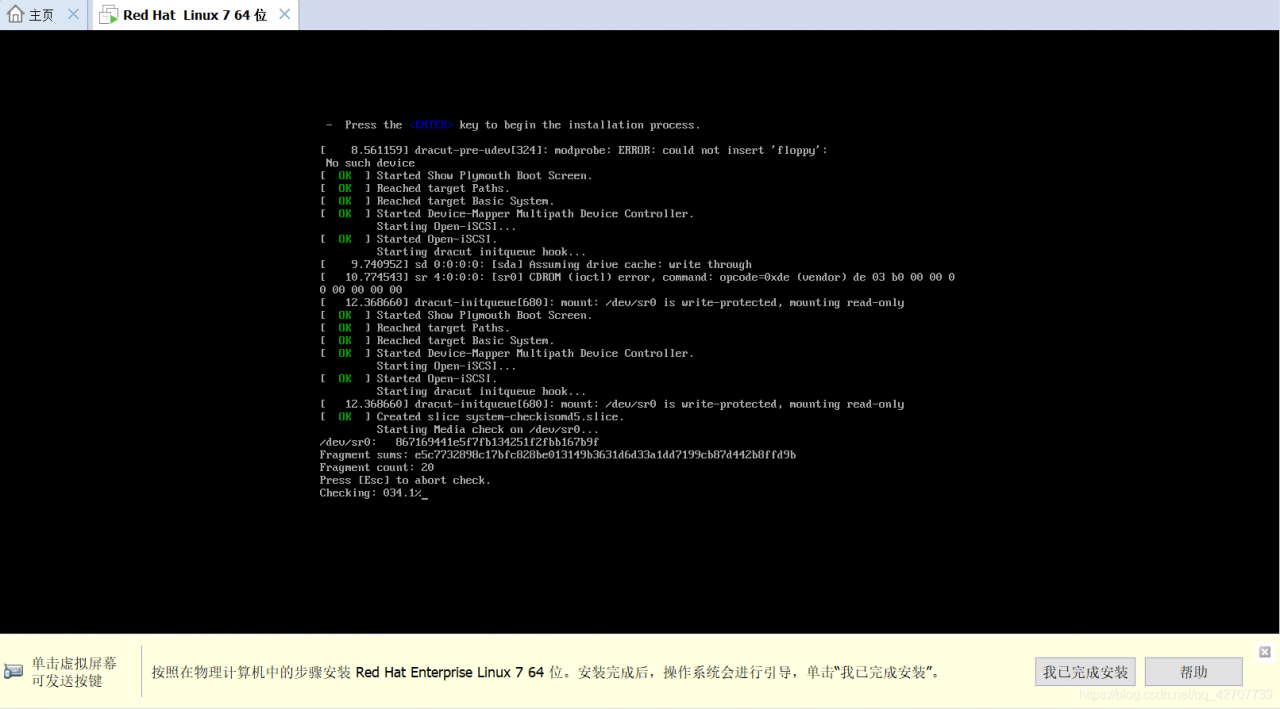Click the 'Fragment count: 20' line
Image resolution: width=1280 pixels, height=709 pixels.
click(377, 467)
